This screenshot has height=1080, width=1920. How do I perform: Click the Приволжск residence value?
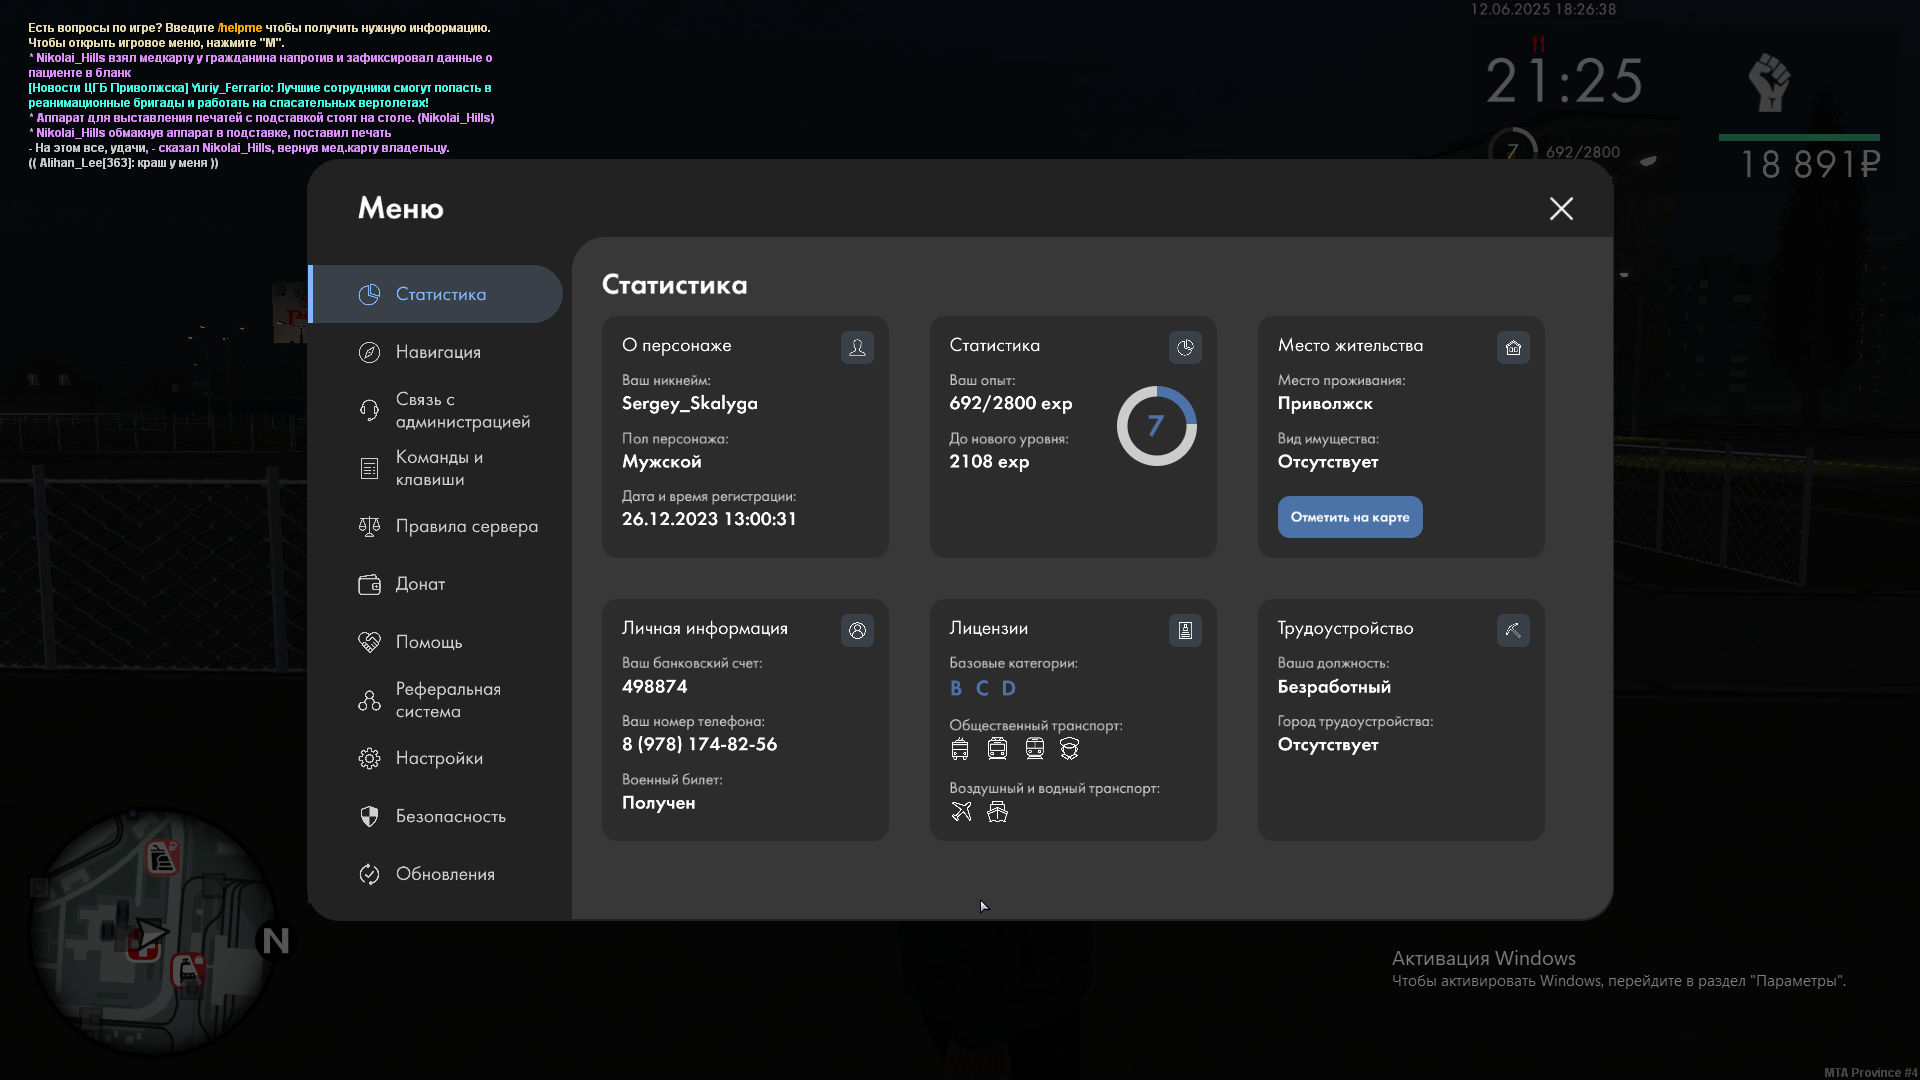tap(1325, 404)
